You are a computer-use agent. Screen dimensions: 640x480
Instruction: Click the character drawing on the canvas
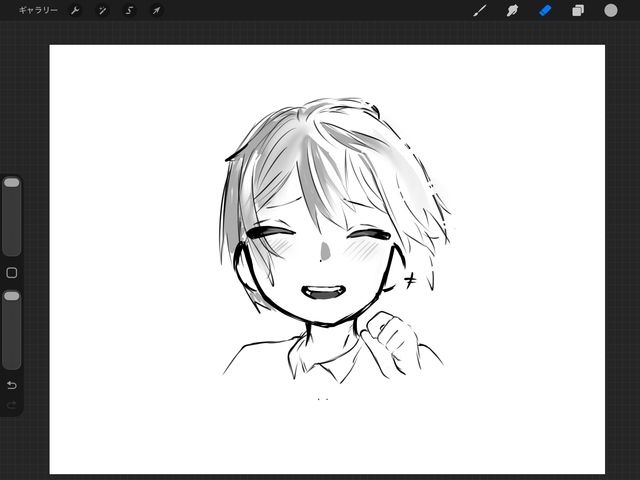click(335, 241)
